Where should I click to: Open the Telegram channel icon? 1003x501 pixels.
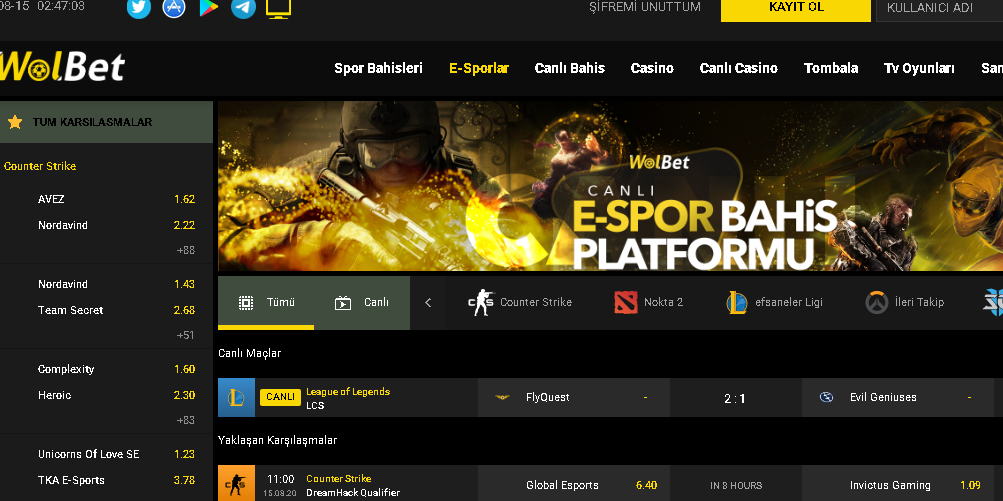pyautogui.click(x=243, y=7)
